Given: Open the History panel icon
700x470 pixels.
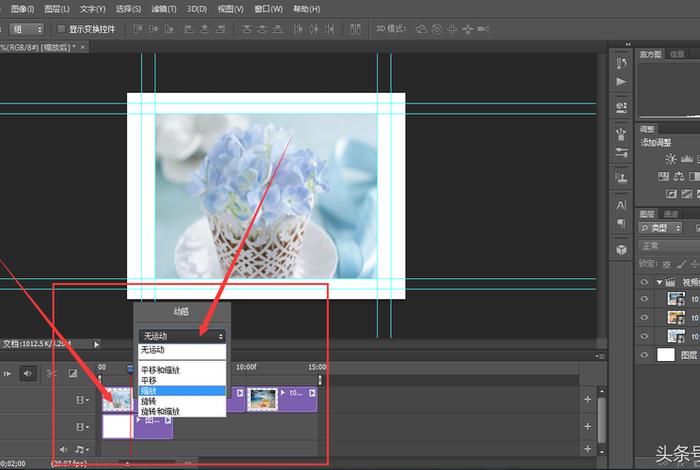Looking at the screenshot, I should pyautogui.click(x=621, y=63).
